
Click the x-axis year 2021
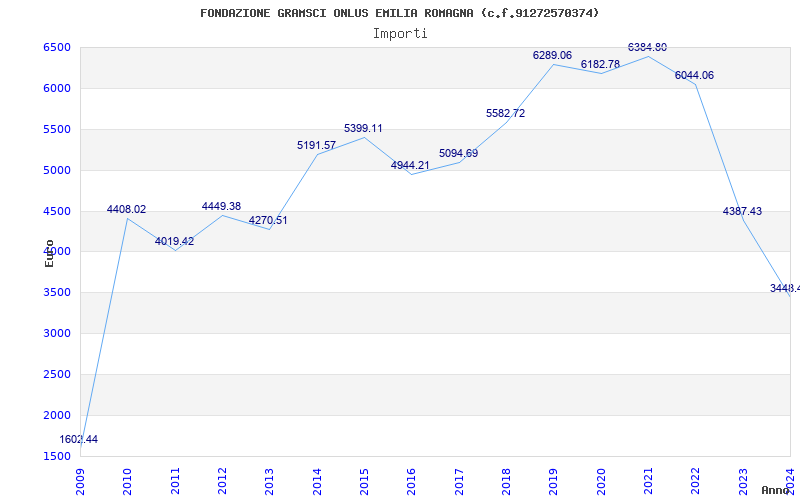pyautogui.click(x=648, y=482)
